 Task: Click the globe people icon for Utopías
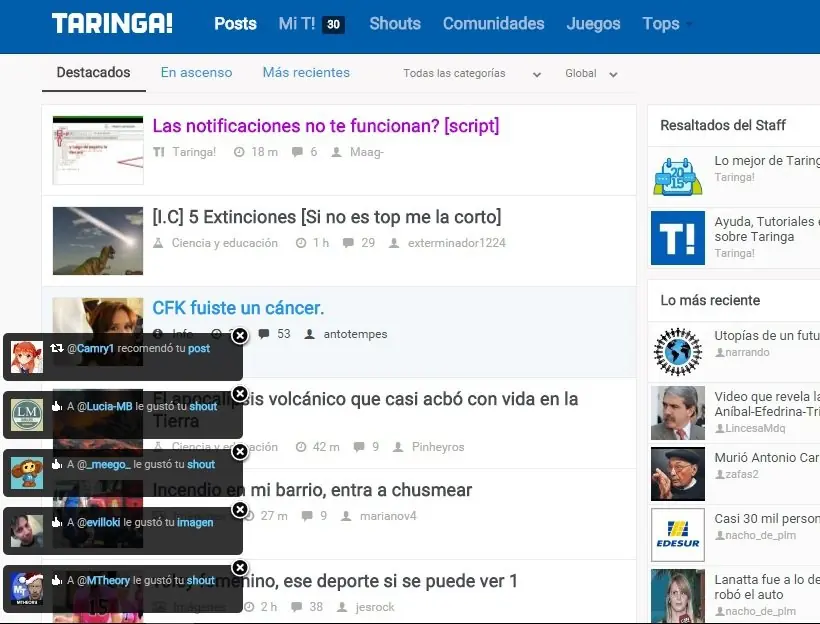click(678, 351)
